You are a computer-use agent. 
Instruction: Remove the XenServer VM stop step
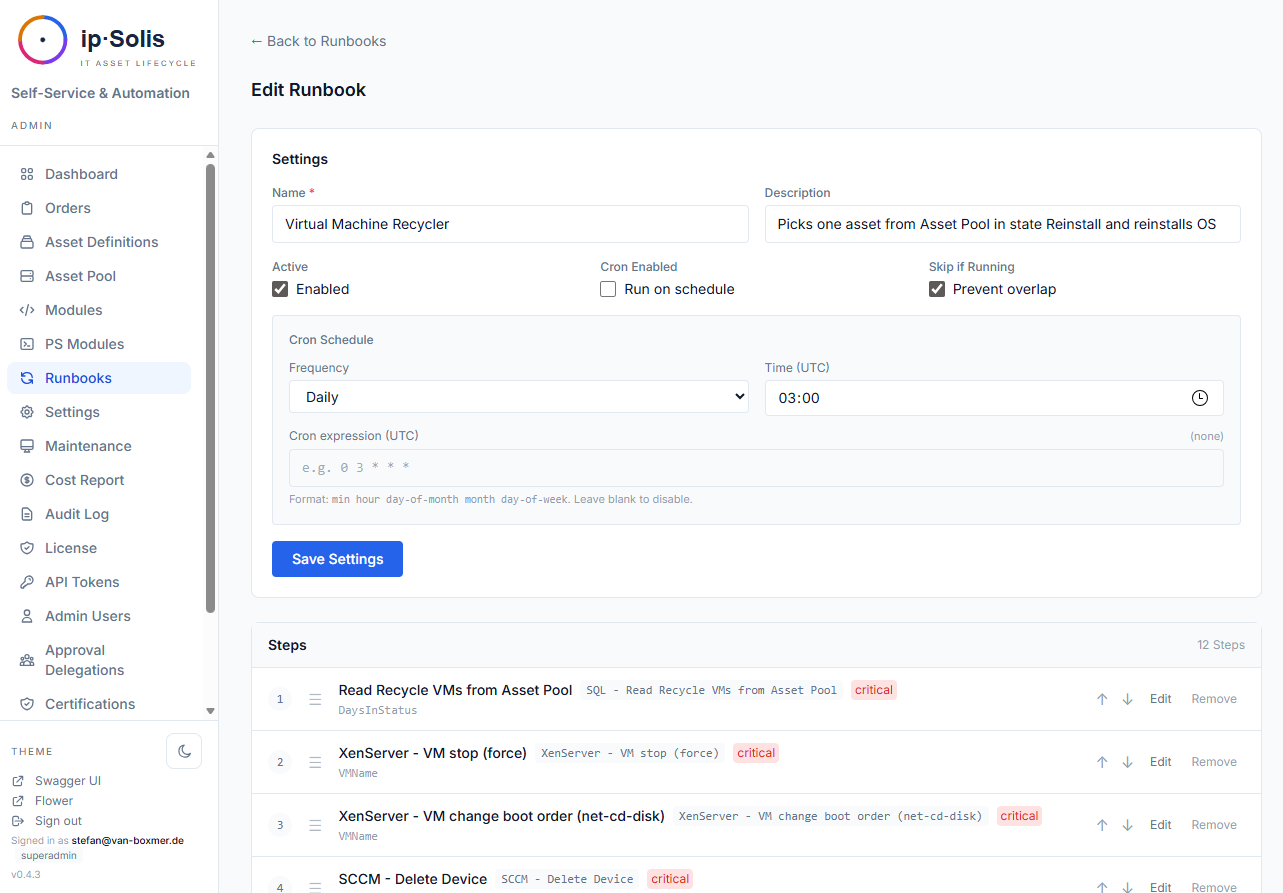pos(1214,762)
